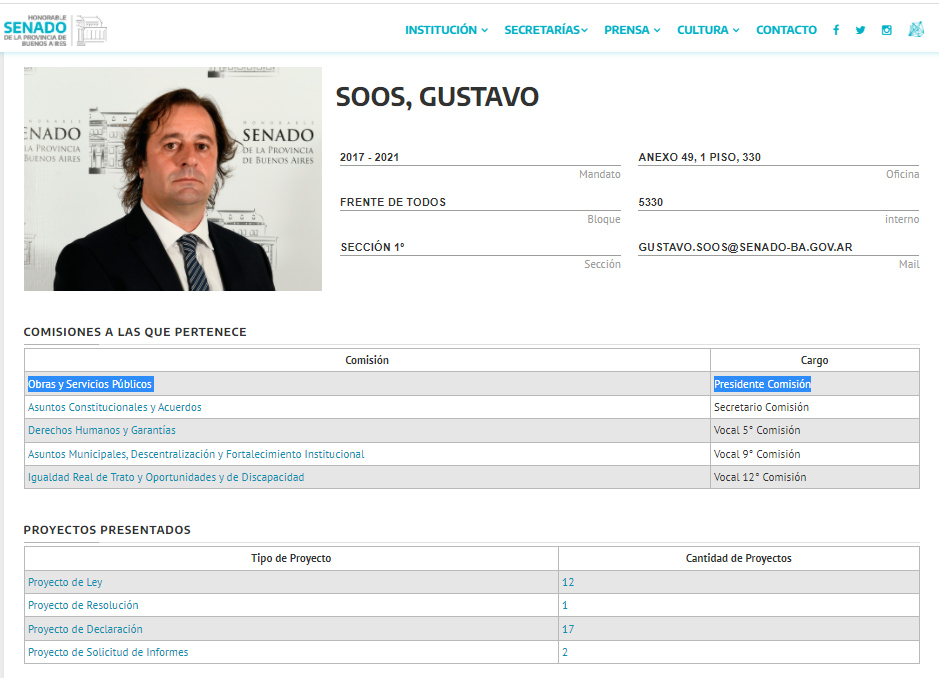939x678 pixels.
Task: Open the Cultura menu
Action: point(708,30)
